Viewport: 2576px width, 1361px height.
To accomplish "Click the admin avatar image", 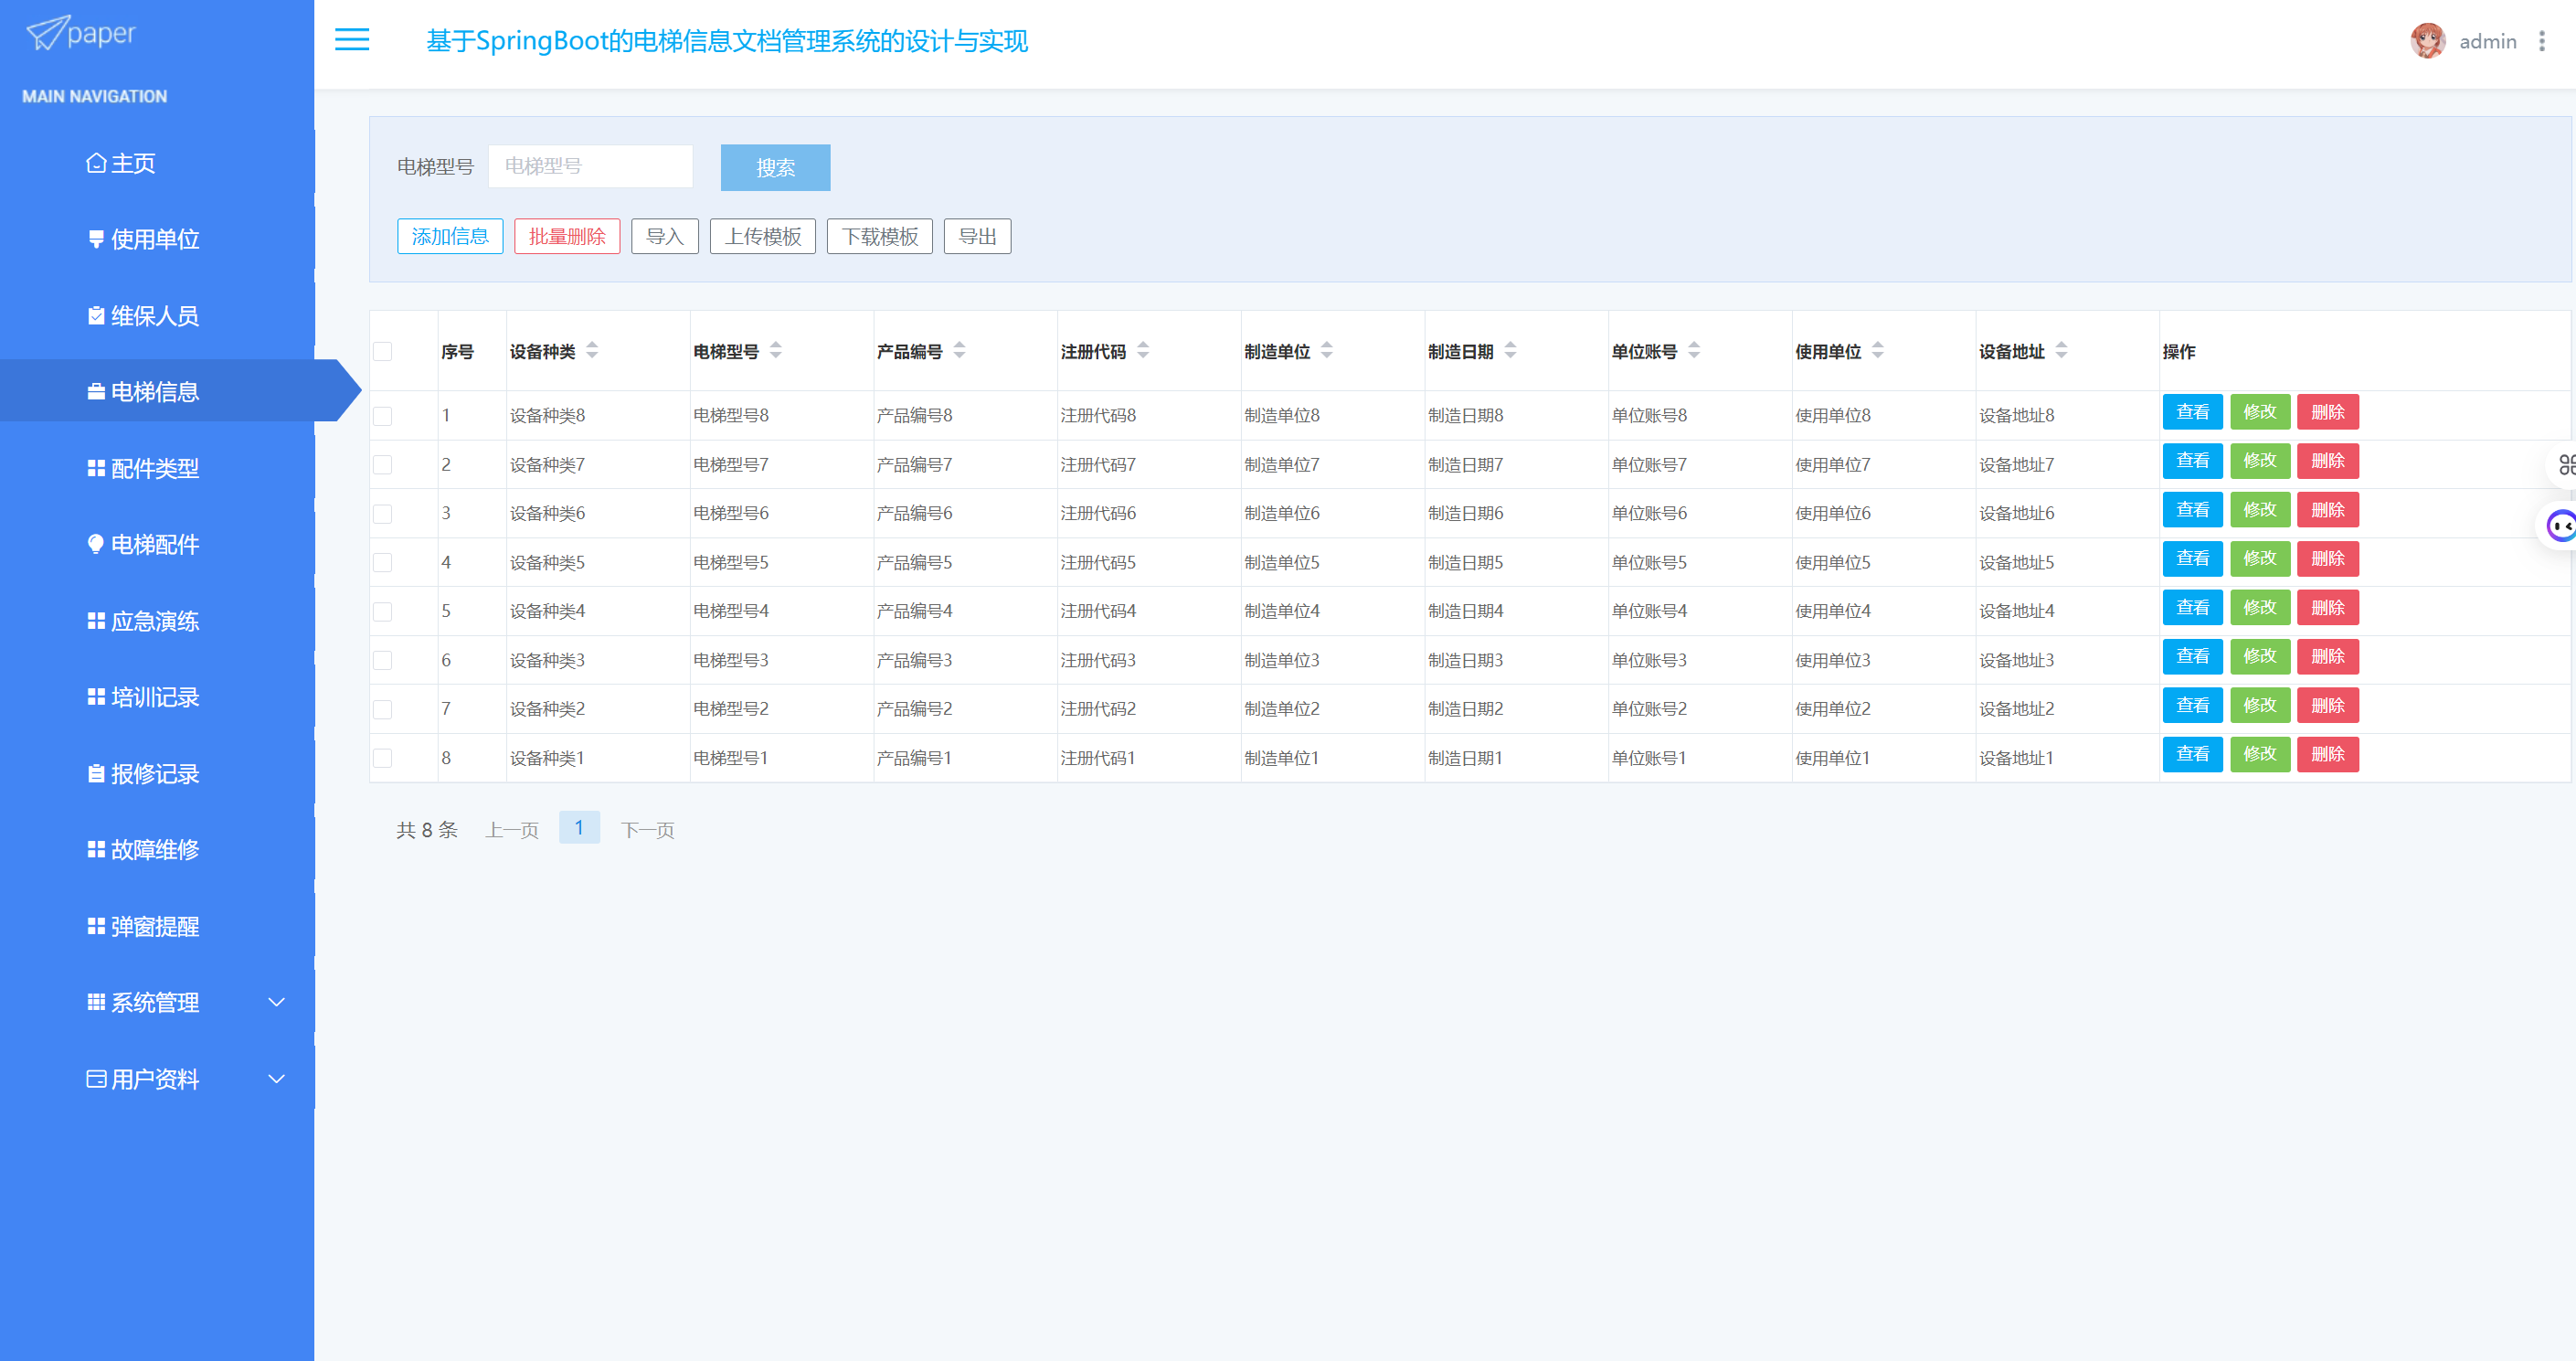I will 2427,41.
